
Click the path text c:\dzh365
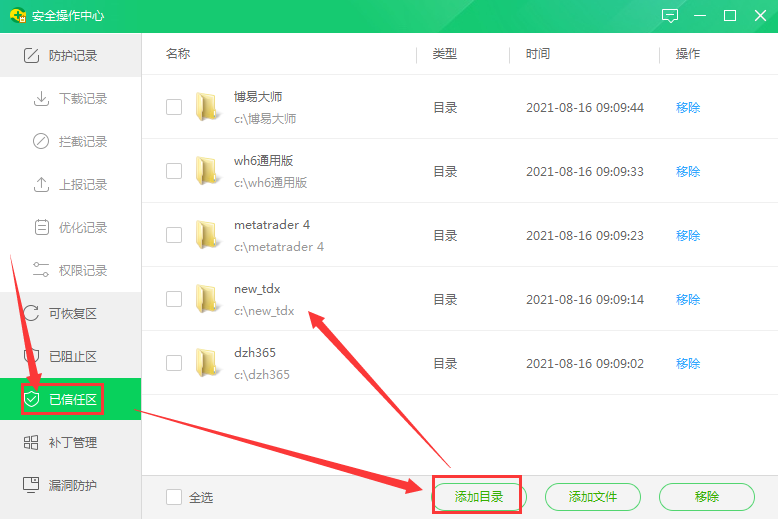coord(261,375)
